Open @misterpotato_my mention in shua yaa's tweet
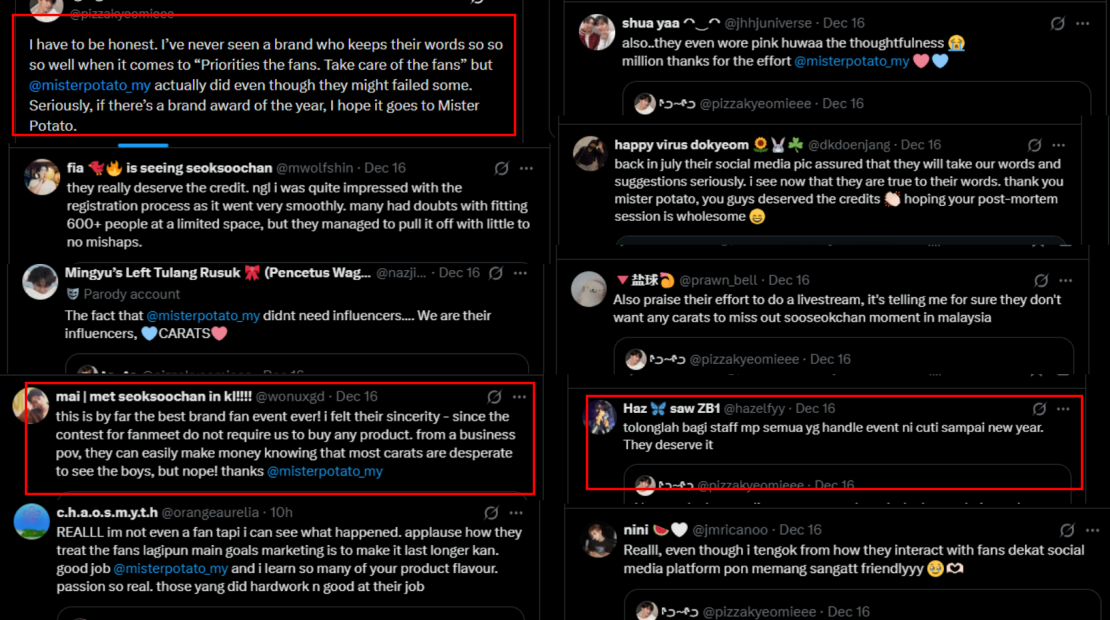Viewport: 1110px width, 620px height. click(851, 61)
